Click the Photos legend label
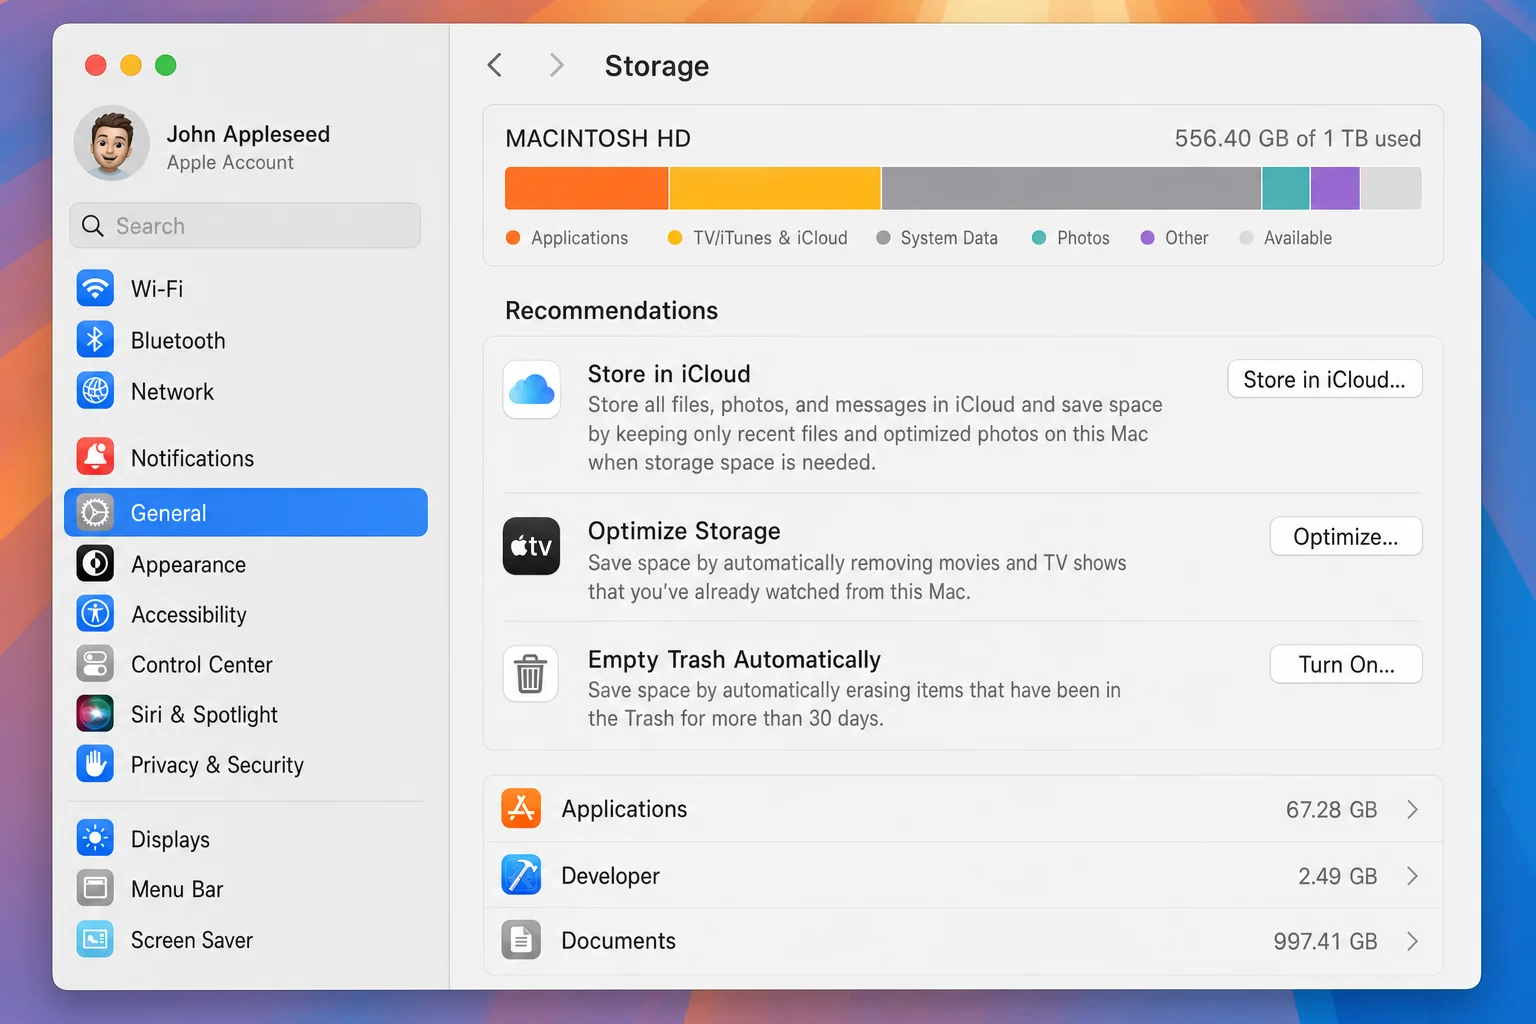 click(1083, 238)
